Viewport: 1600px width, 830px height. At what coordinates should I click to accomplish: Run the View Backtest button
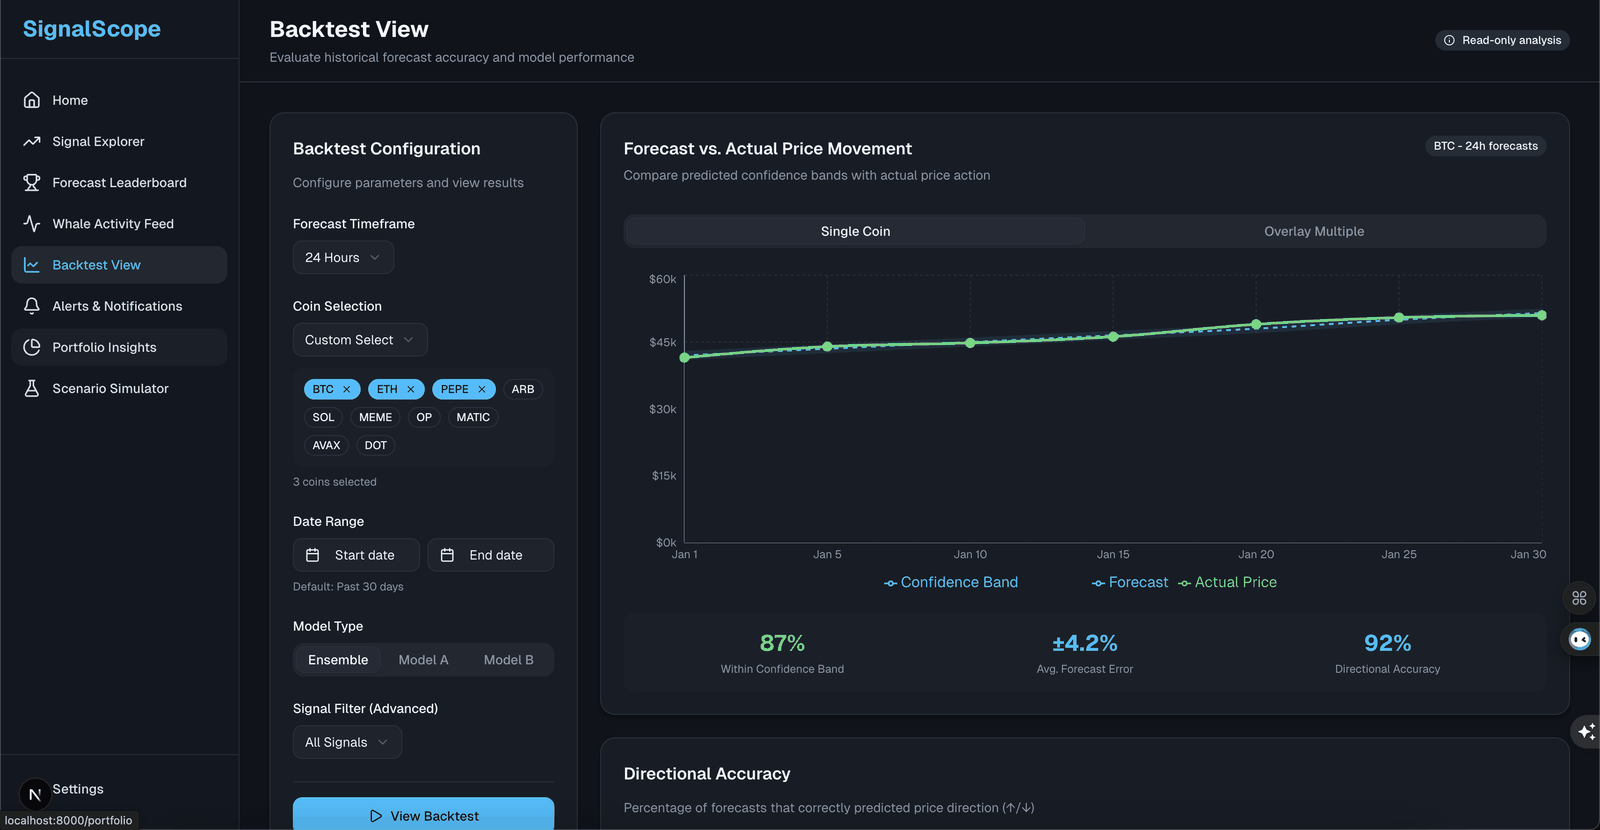423,814
